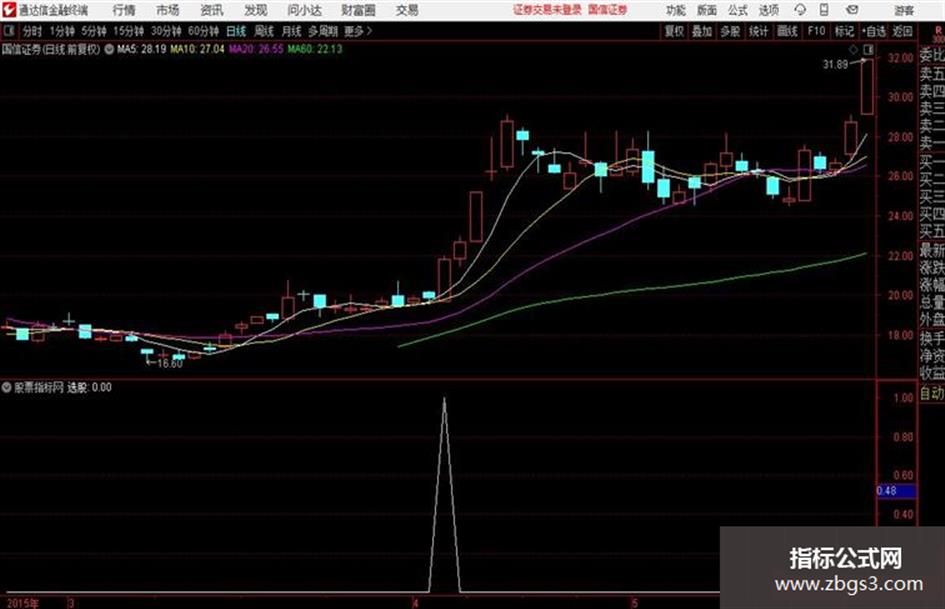Image resolution: width=945 pixels, height=609 pixels.
Task: Click the red 国信证券 broker link
Action: (608, 10)
